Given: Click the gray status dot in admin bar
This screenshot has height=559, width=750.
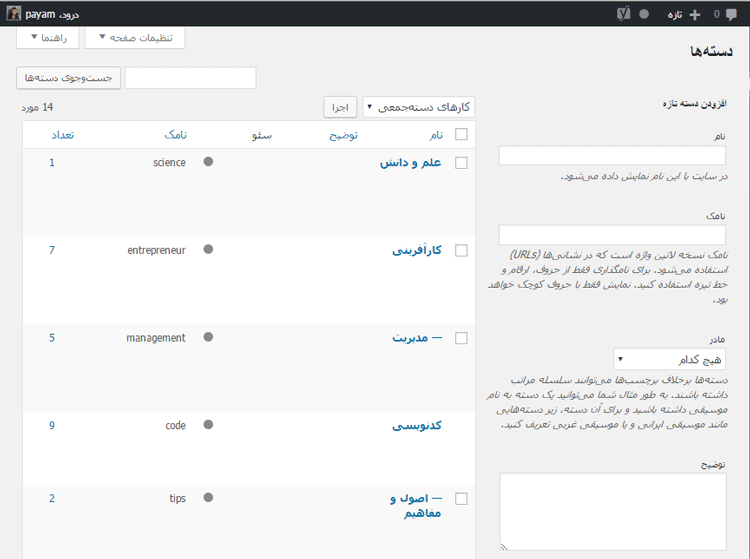Looking at the screenshot, I should tap(644, 14).
